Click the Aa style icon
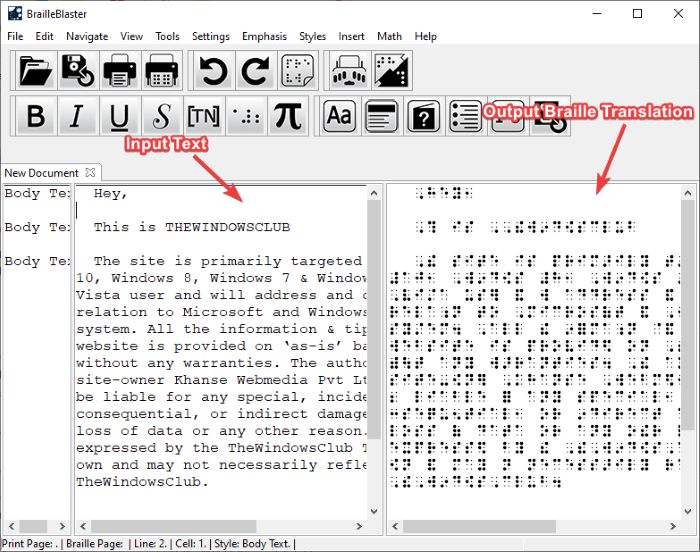The image size is (700, 552). tap(339, 116)
